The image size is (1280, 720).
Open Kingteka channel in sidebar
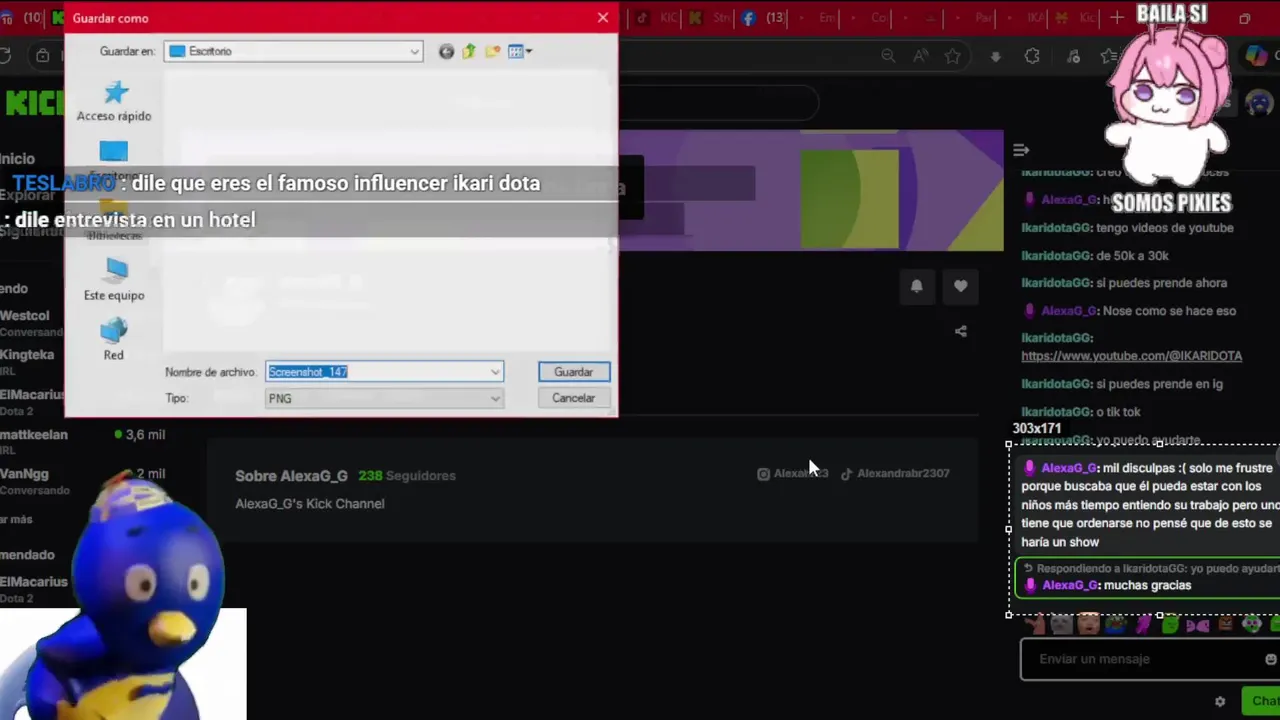[30, 361]
